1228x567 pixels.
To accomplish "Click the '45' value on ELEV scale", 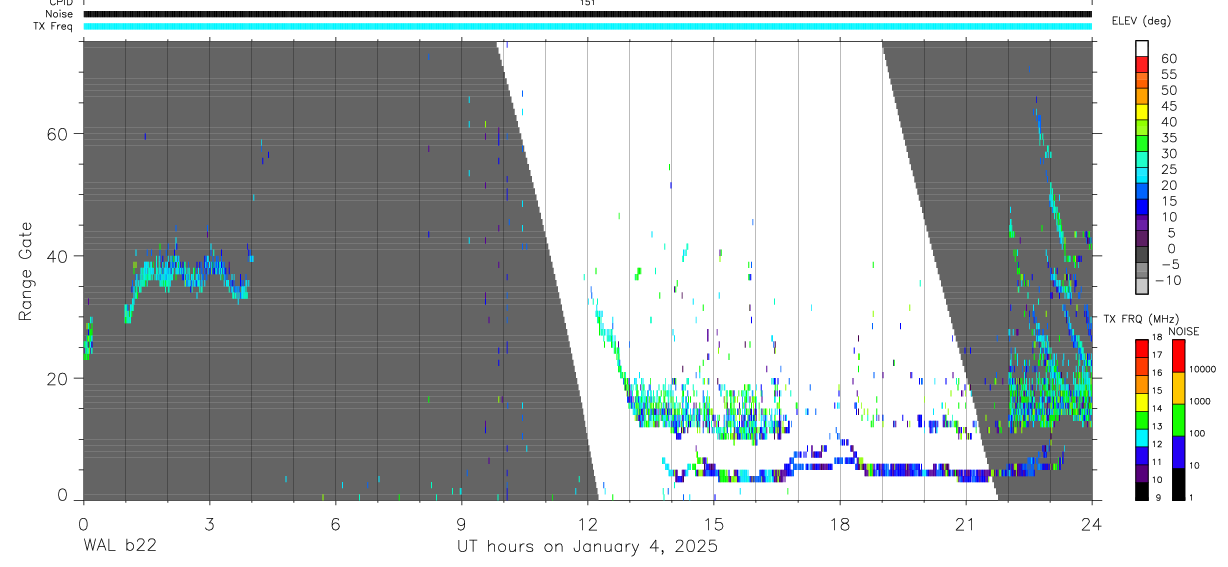I will 1168,106.
